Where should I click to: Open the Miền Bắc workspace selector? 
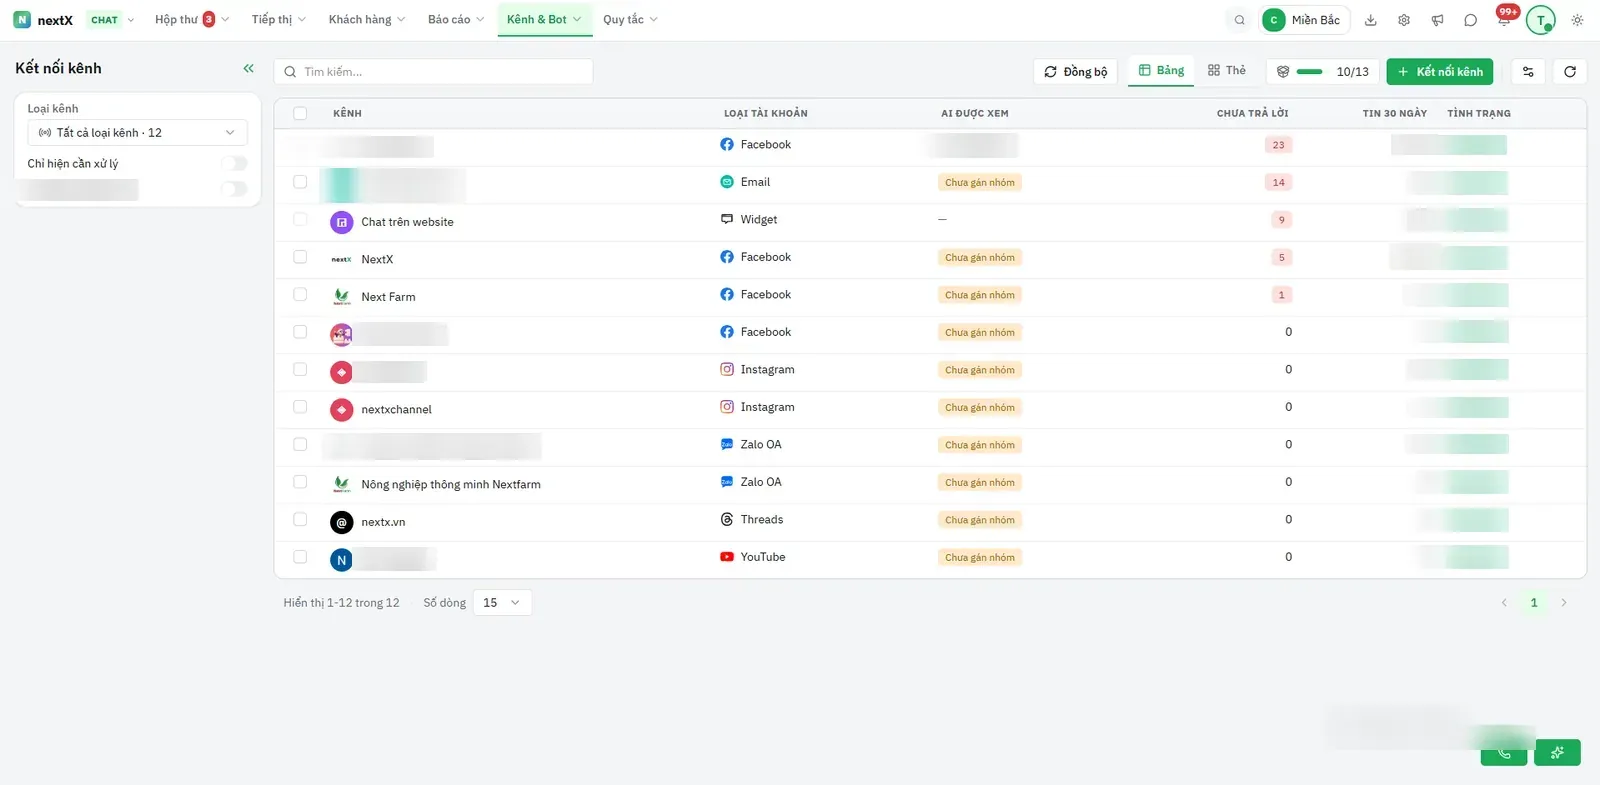[x=1305, y=20]
